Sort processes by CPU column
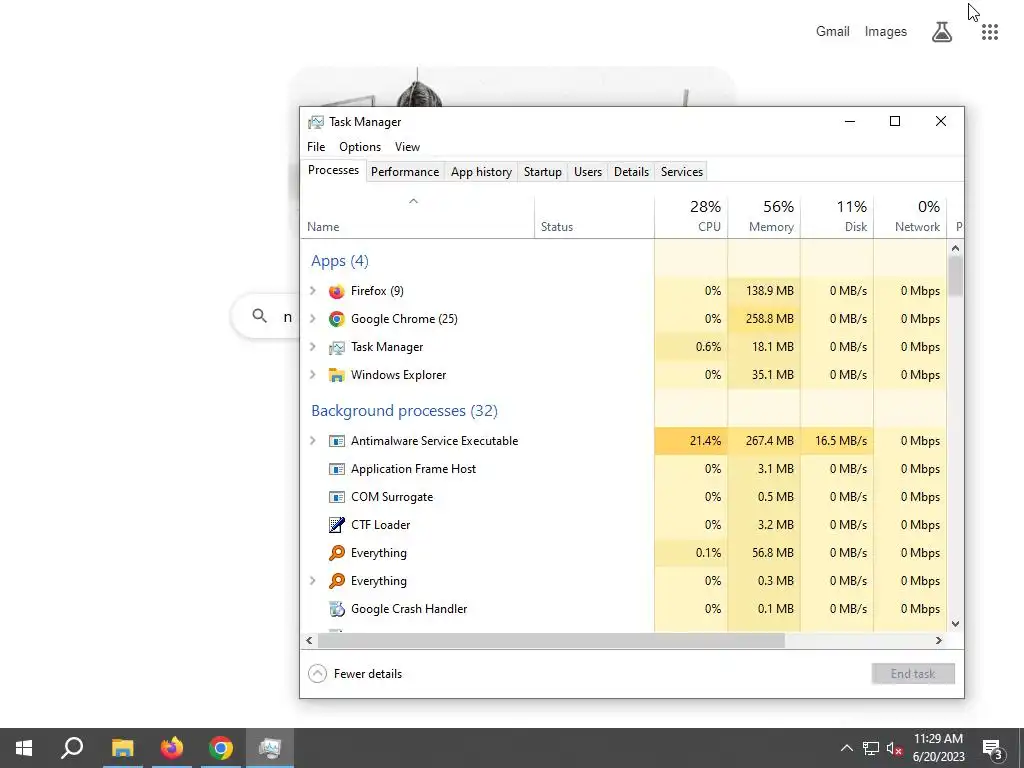 click(x=691, y=216)
